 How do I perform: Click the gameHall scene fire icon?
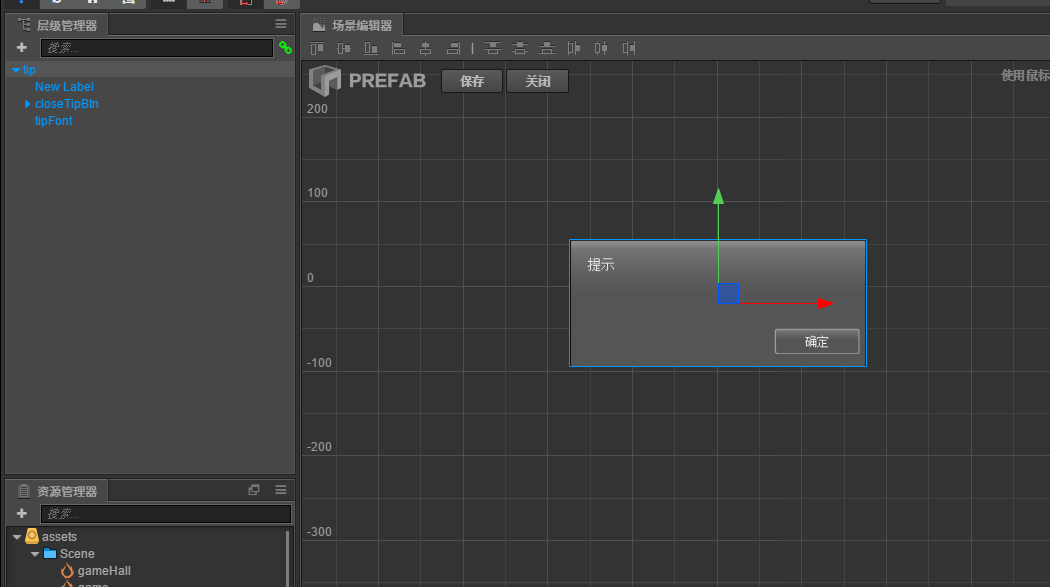pos(67,571)
